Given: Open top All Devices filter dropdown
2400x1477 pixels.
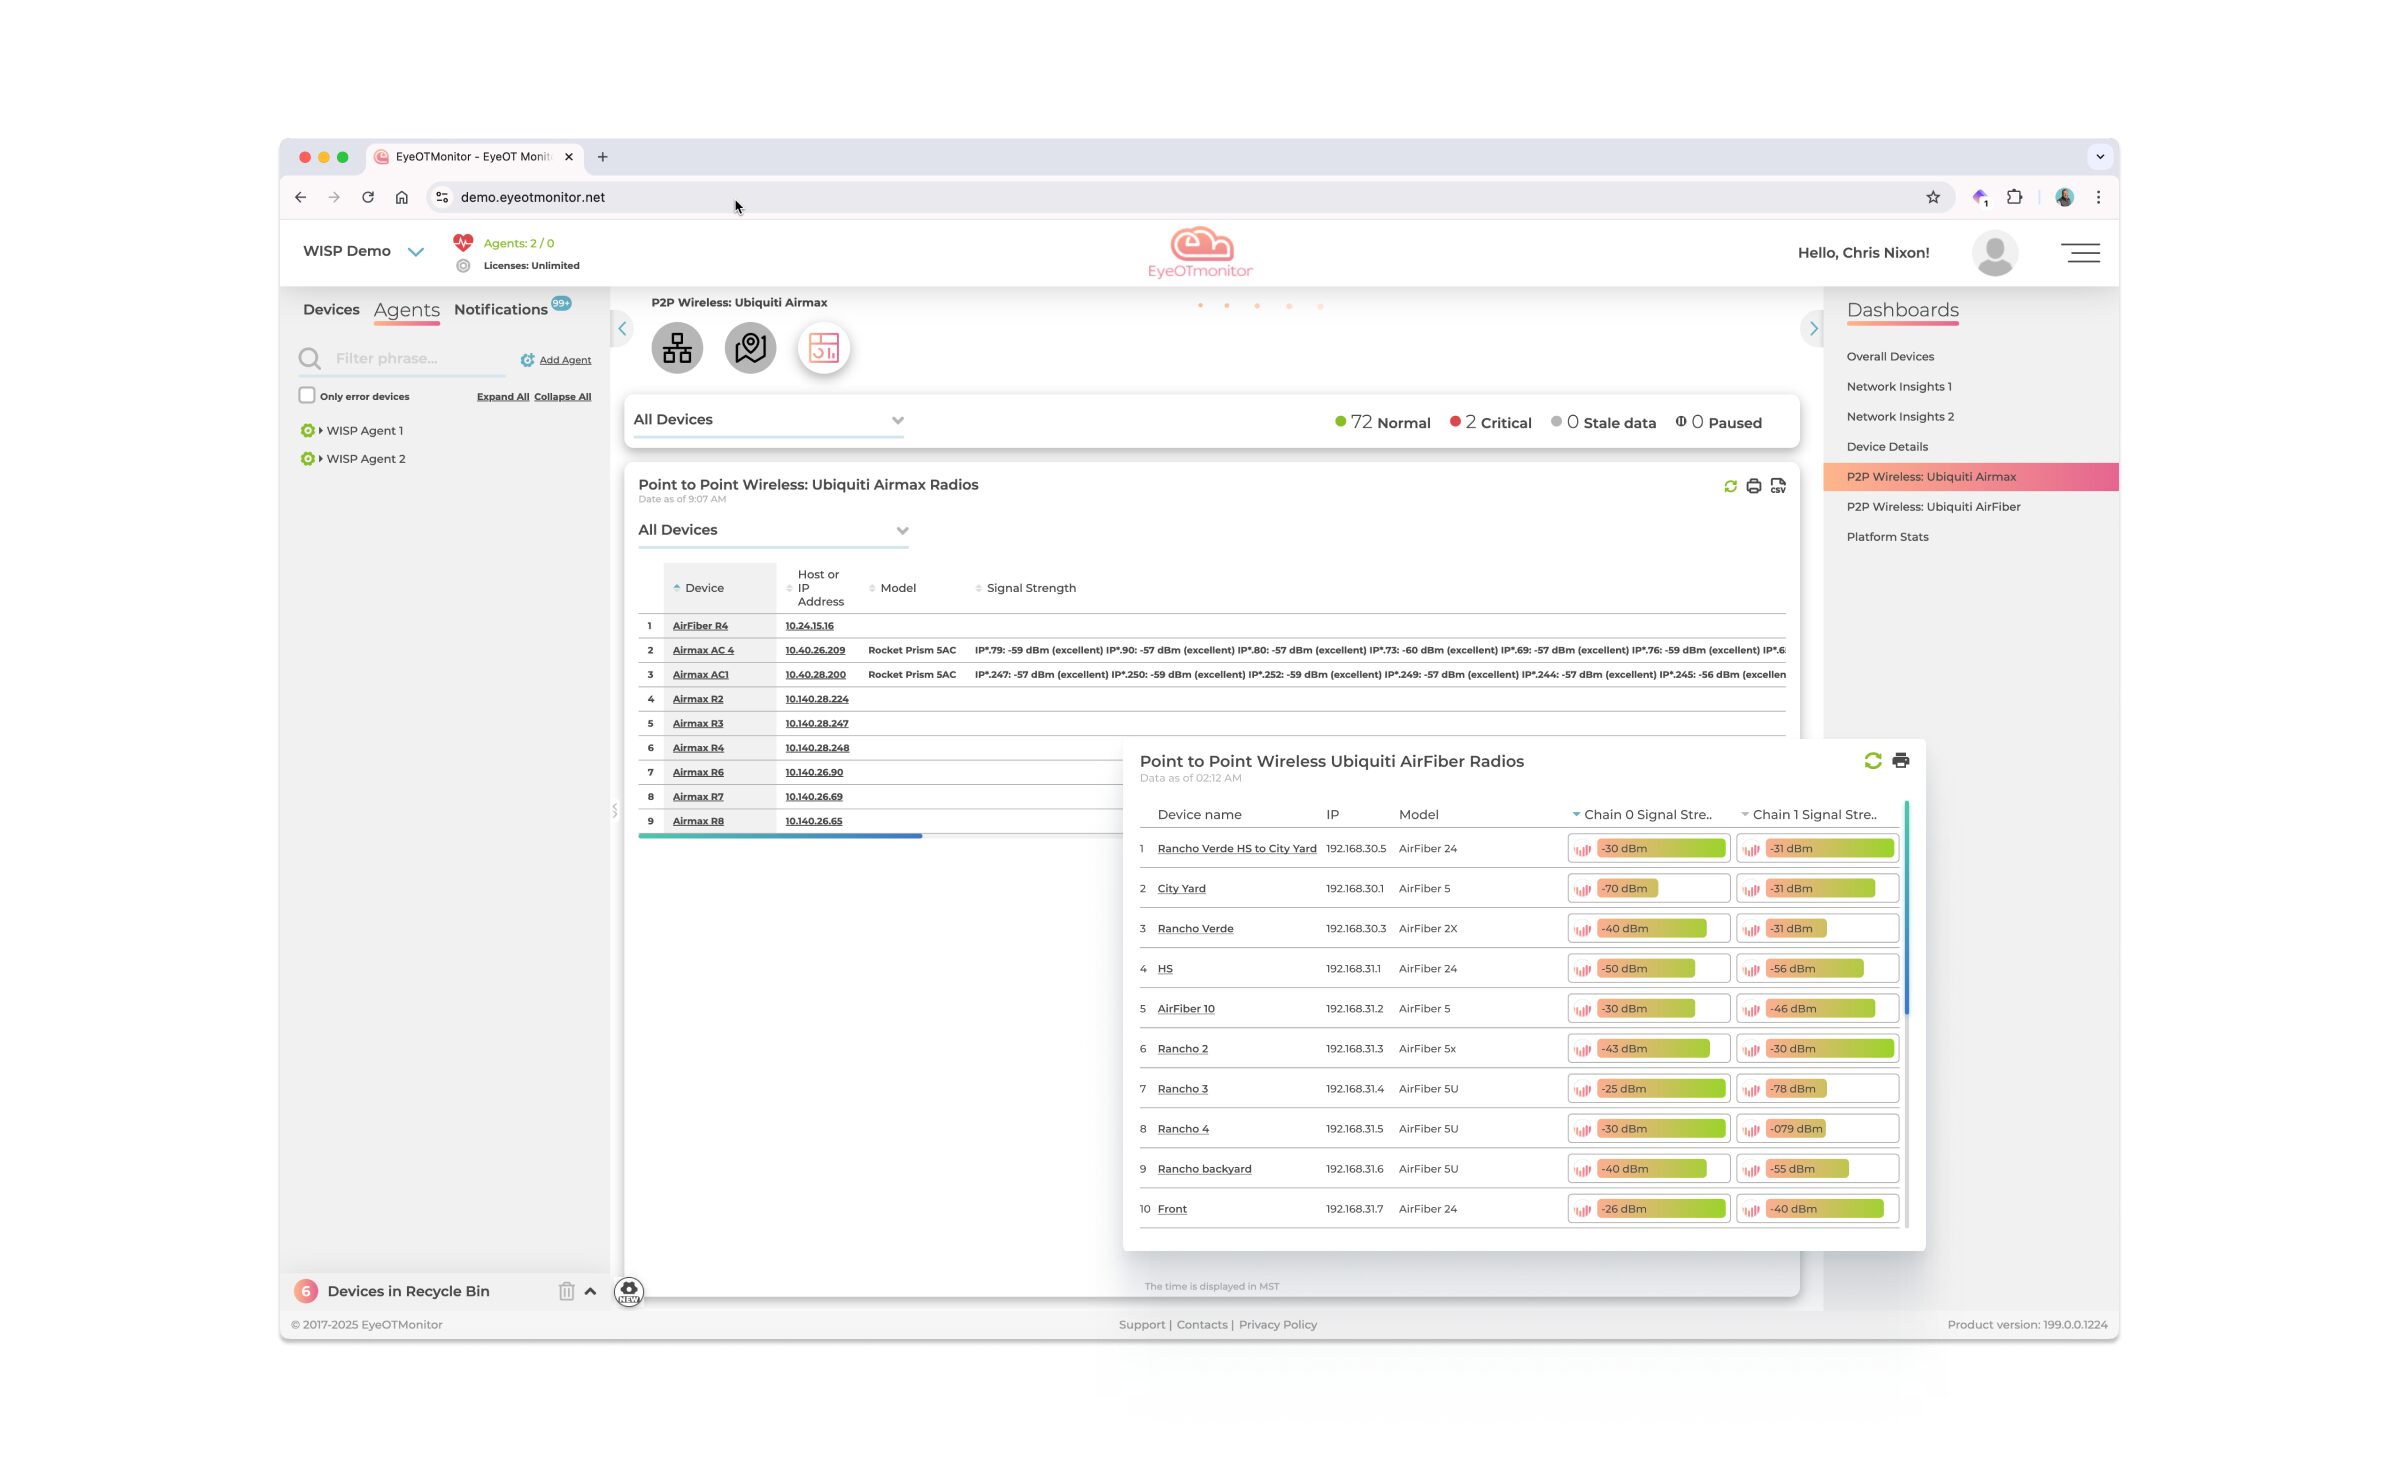Looking at the screenshot, I should coord(768,420).
